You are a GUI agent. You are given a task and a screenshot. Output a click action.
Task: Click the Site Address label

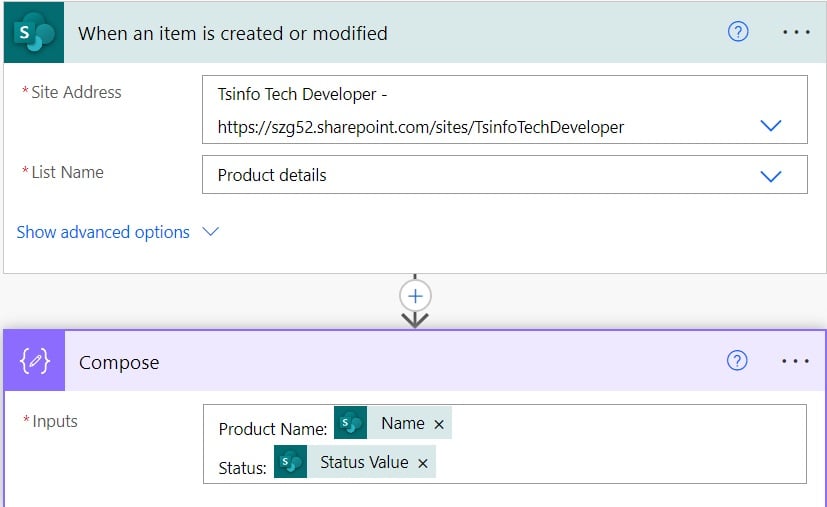76,92
